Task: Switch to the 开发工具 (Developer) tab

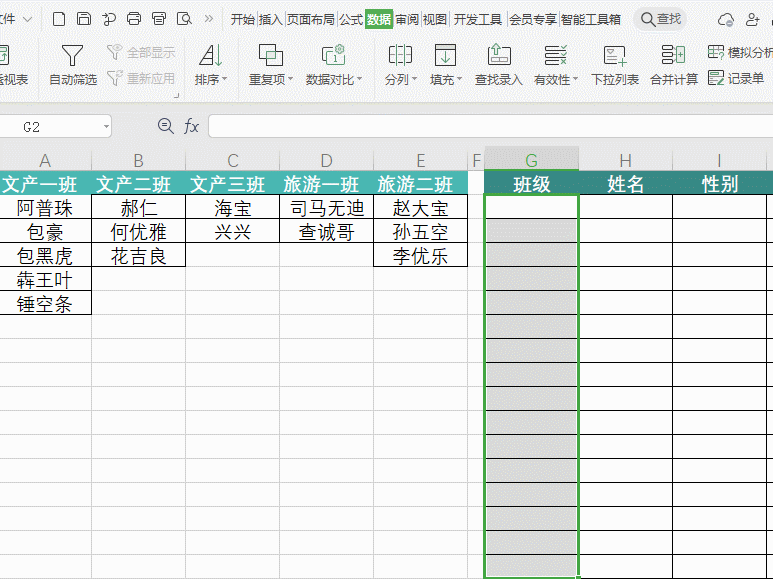Action: tap(478, 19)
